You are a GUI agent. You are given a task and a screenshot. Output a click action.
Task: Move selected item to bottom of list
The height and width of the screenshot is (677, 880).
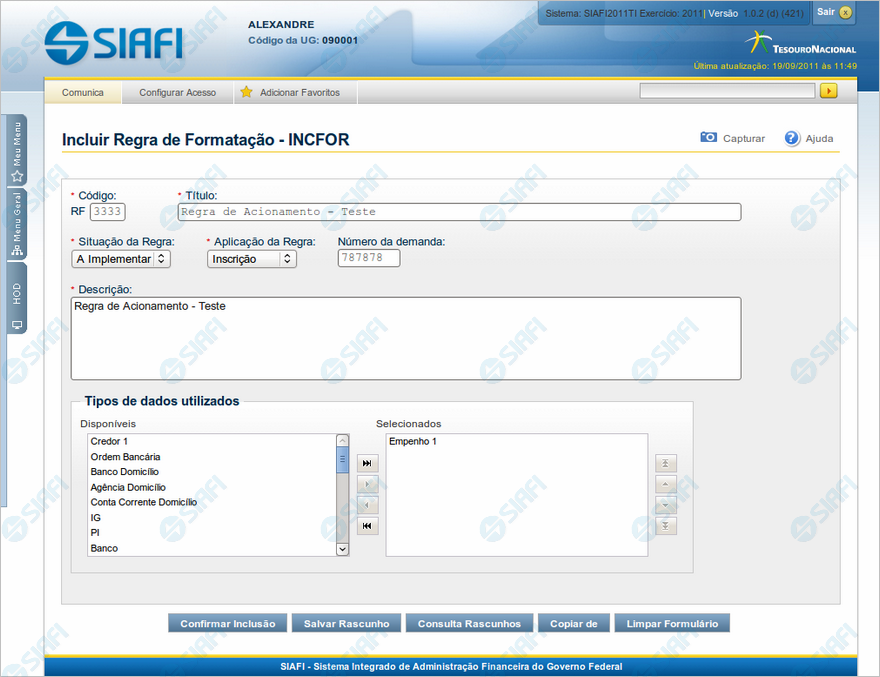(666, 526)
